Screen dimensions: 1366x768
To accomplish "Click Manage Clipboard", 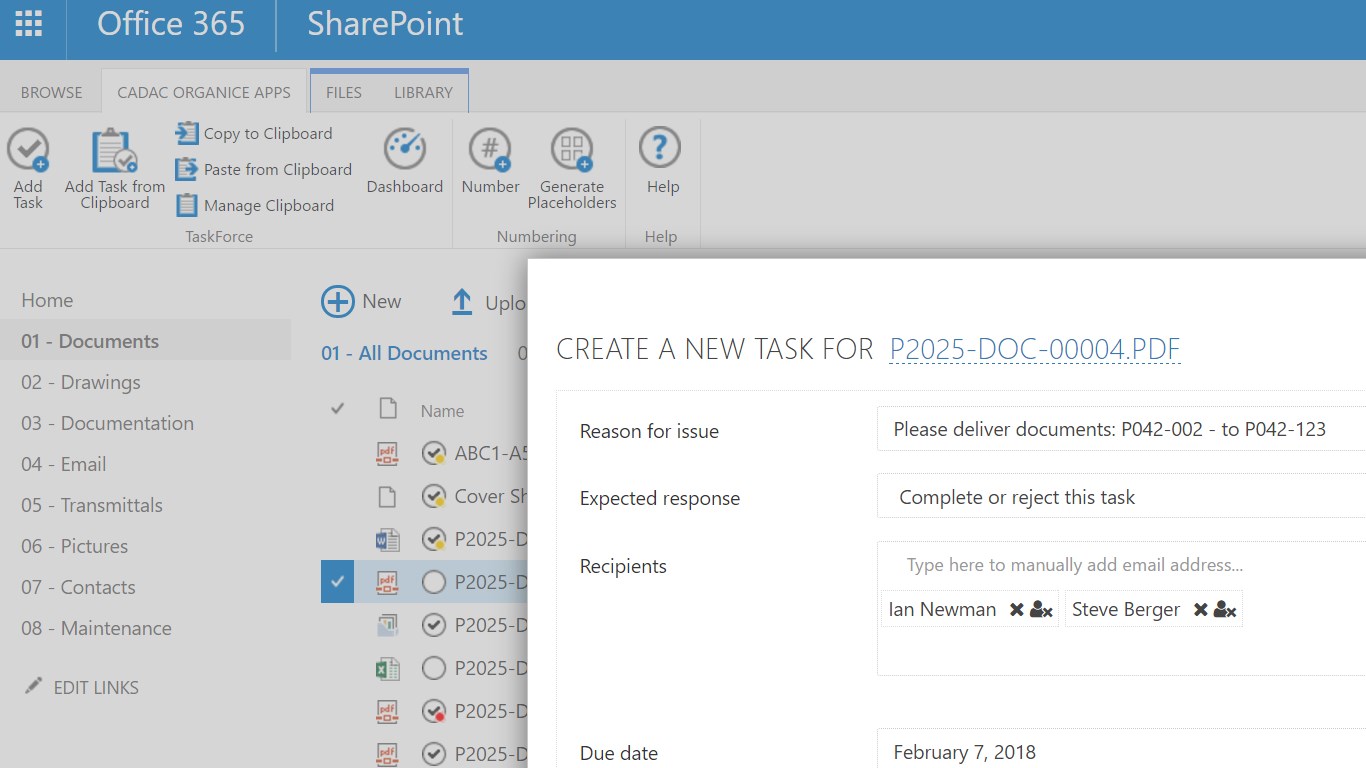I will pyautogui.click(x=255, y=206).
